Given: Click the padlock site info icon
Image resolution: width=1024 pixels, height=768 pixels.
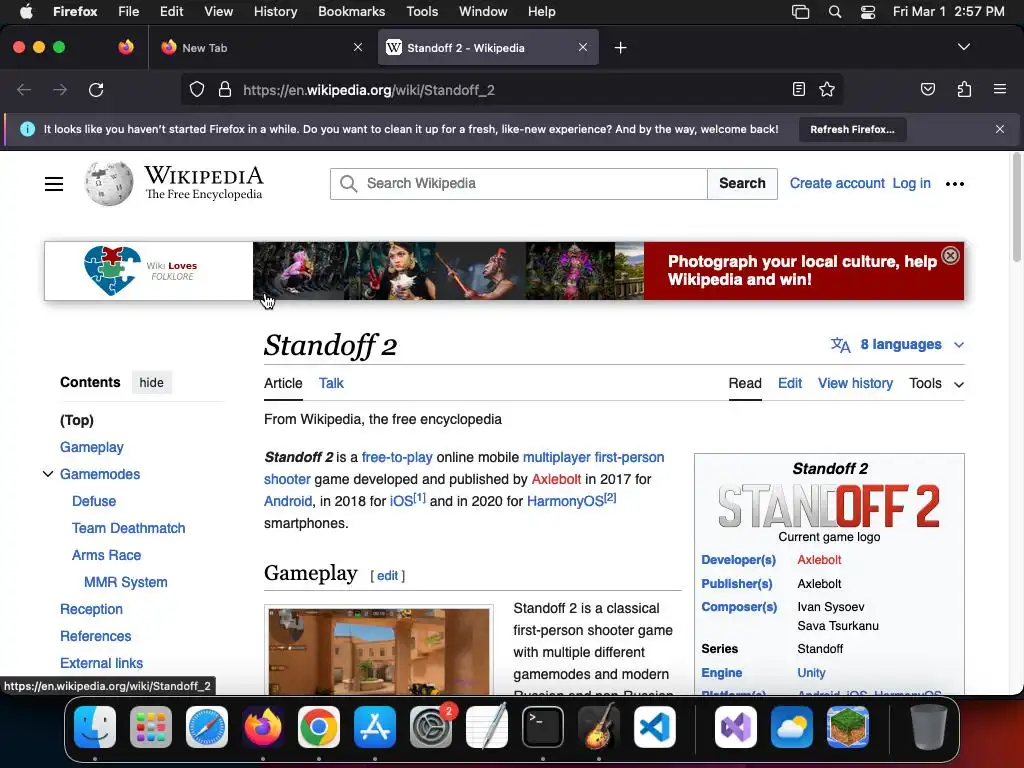Looking at the screenshot, I should tap(225, 89).
